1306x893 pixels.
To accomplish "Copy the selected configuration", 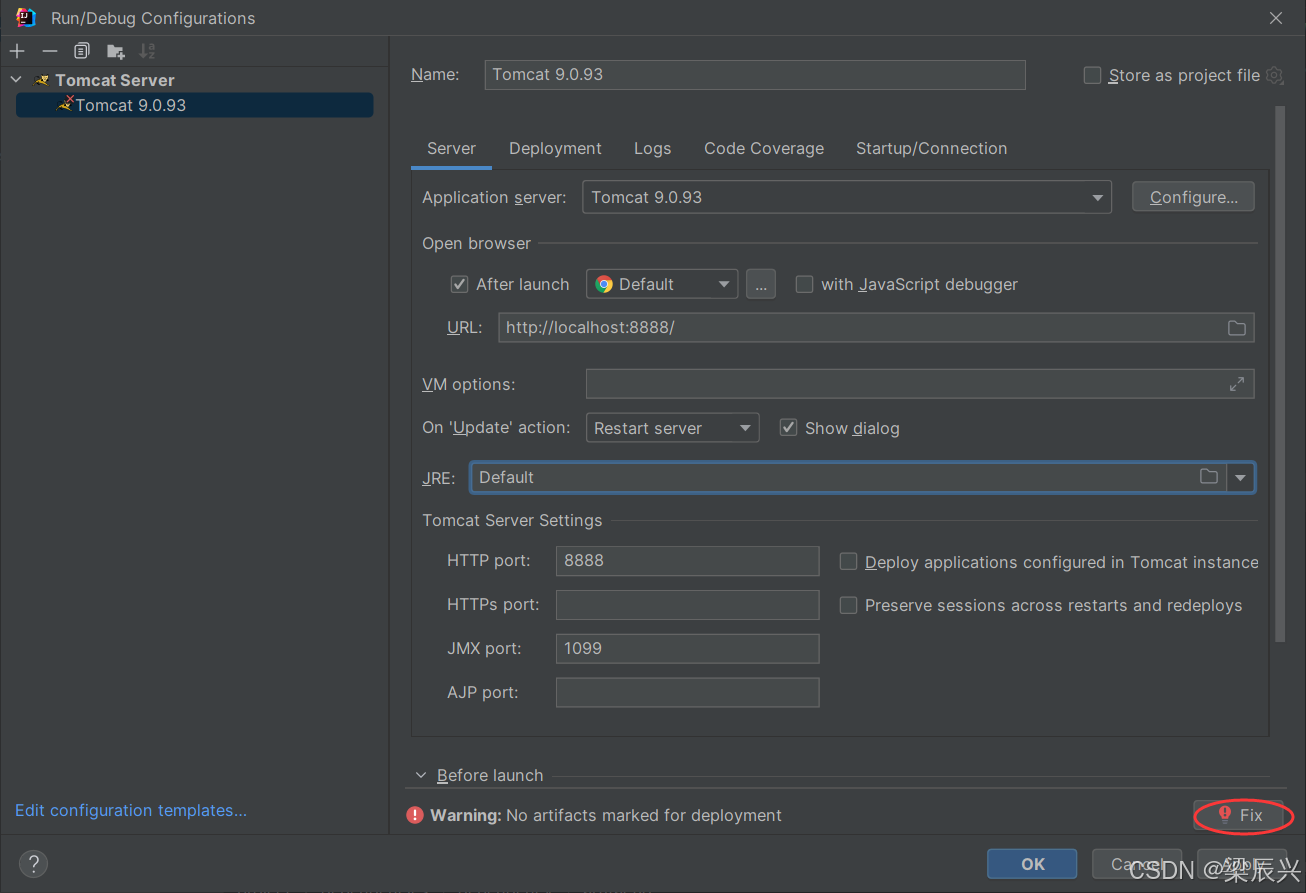I will coord(82,51).
